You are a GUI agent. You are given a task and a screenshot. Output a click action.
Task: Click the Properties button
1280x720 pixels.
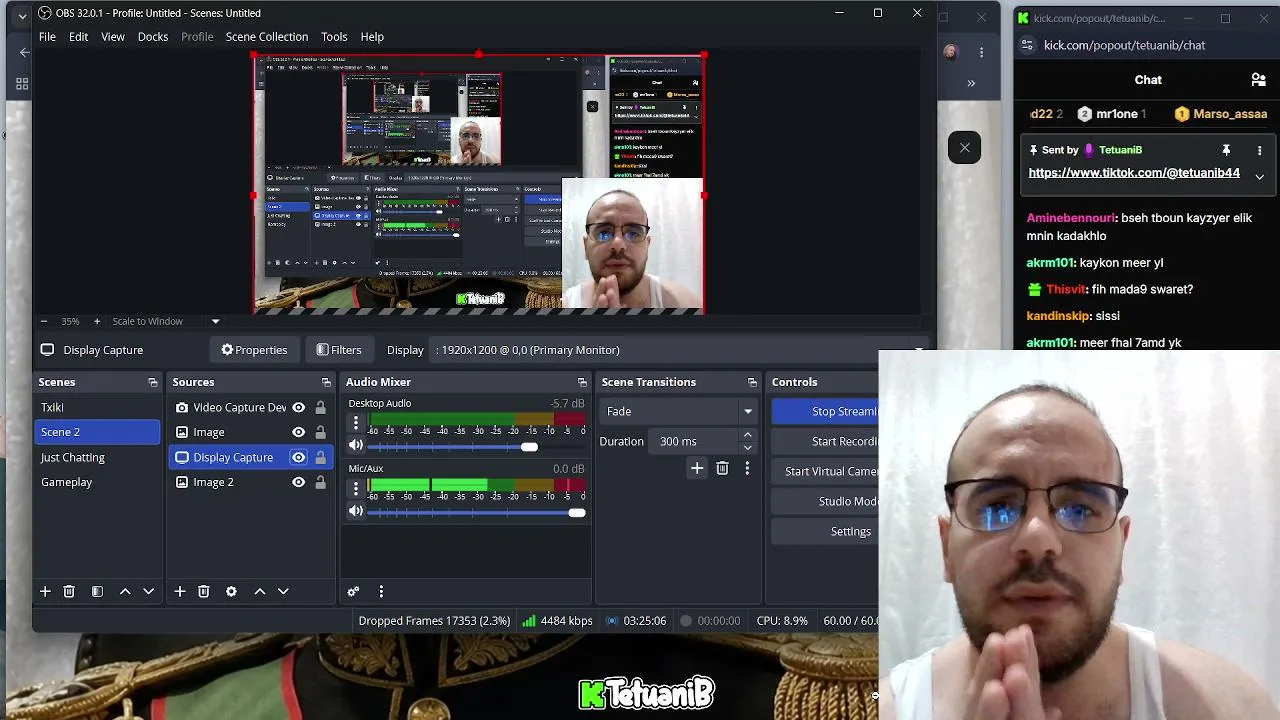click(x=254, y=350)
